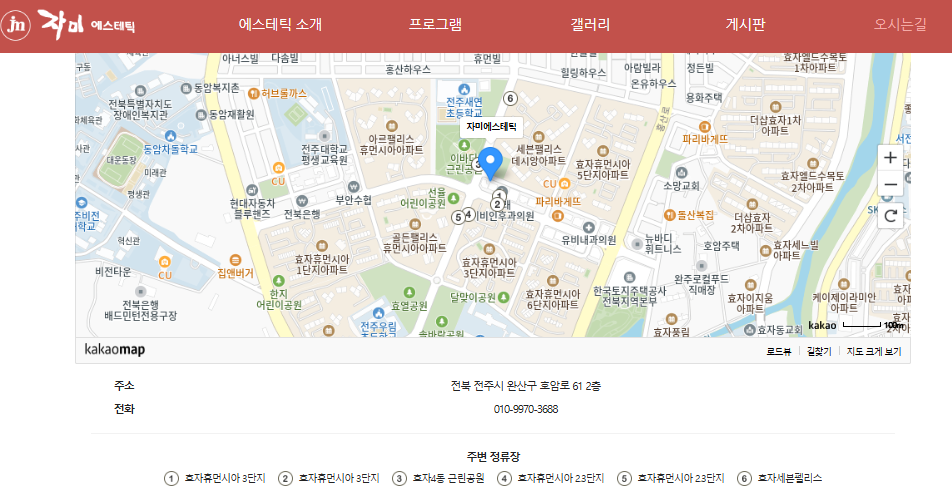Click the 달맞이공원 park icon
952x495 pixels.
503,297
